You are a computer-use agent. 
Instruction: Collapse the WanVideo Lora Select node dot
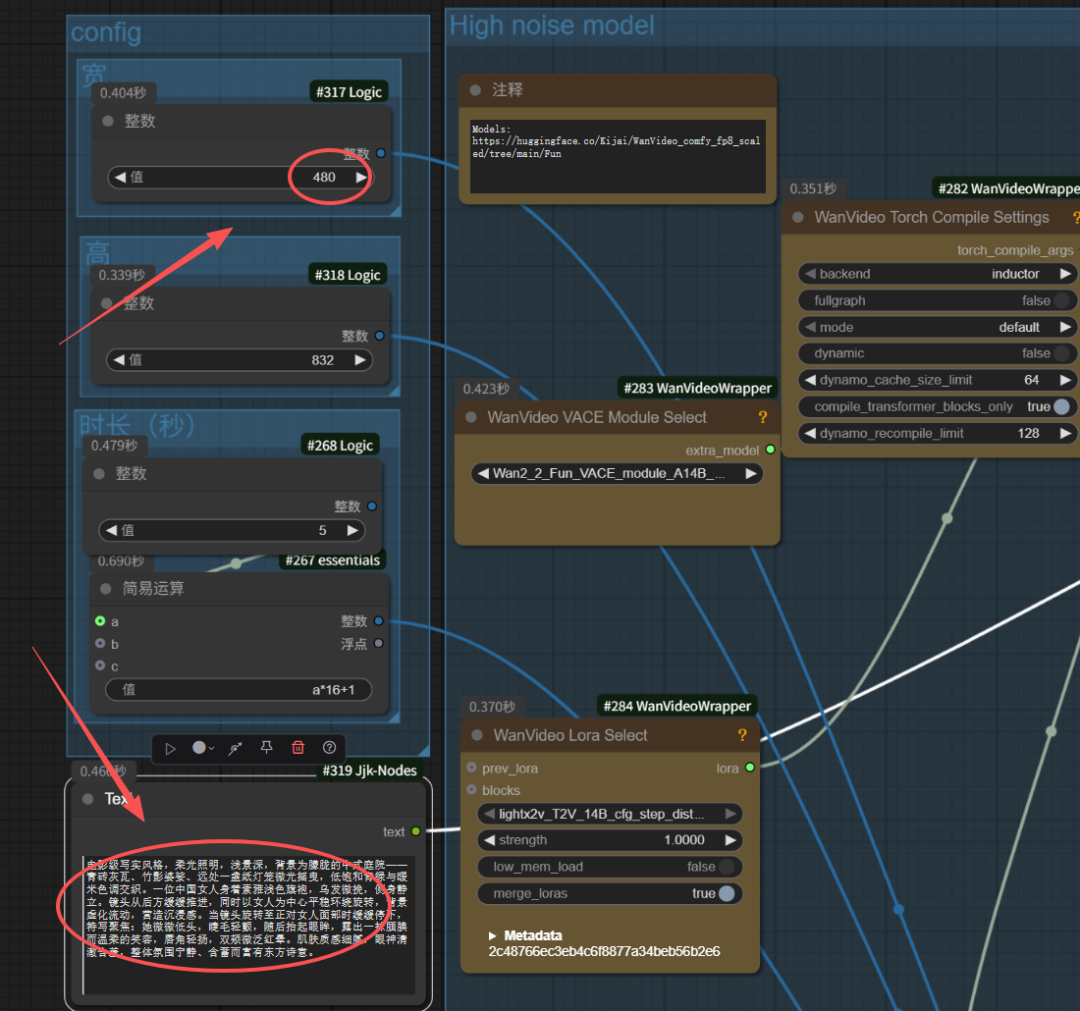[477, 735]
